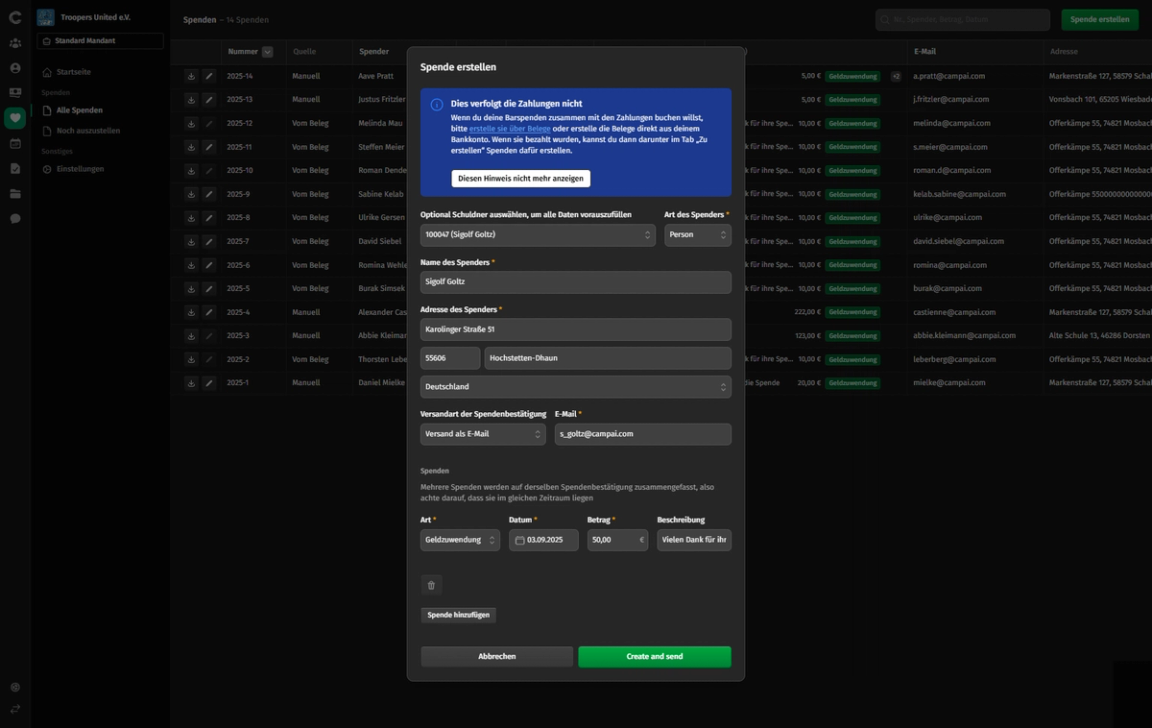This screenshot has width=1152, height=728.
Task: Click the Beschreibung field Vielen Dank
Action: click(694, 540)
